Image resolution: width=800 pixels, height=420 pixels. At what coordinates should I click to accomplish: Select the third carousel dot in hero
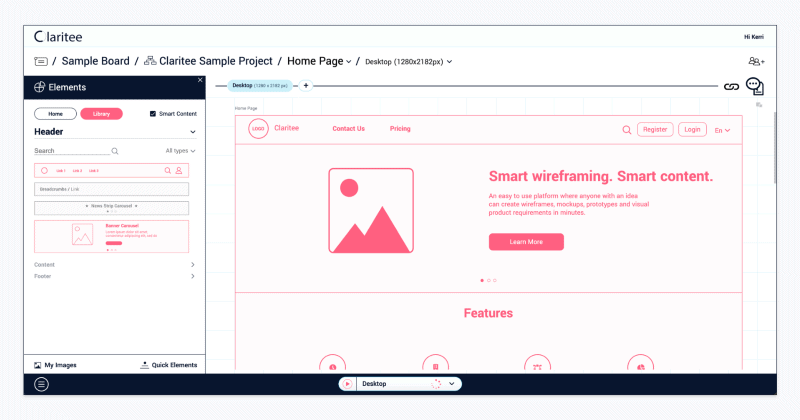[x=494, y=280]
